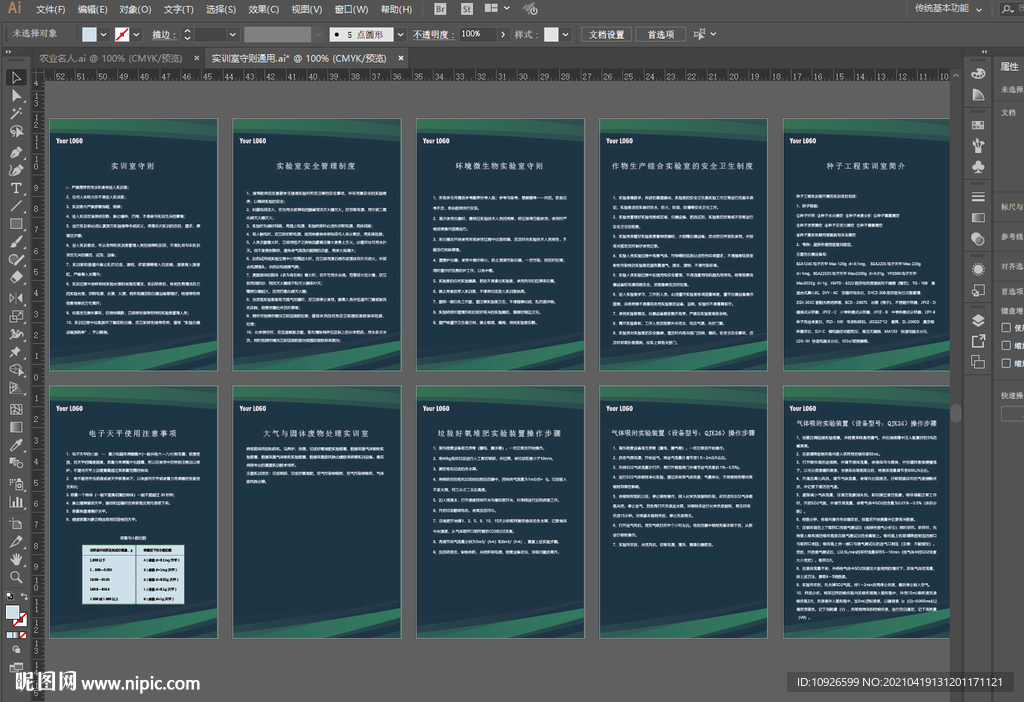Select the Type tool

[16, 188]
